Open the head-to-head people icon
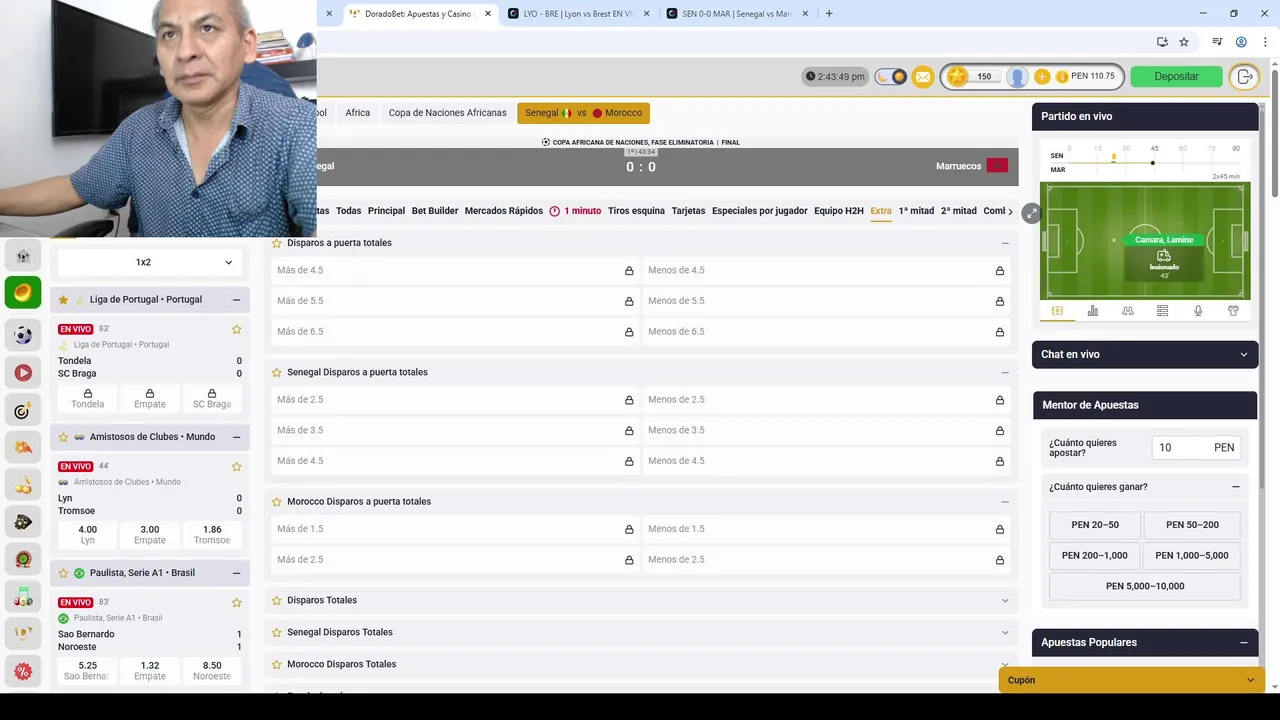The image size is (1280, 720). (x=1127, y=311)
